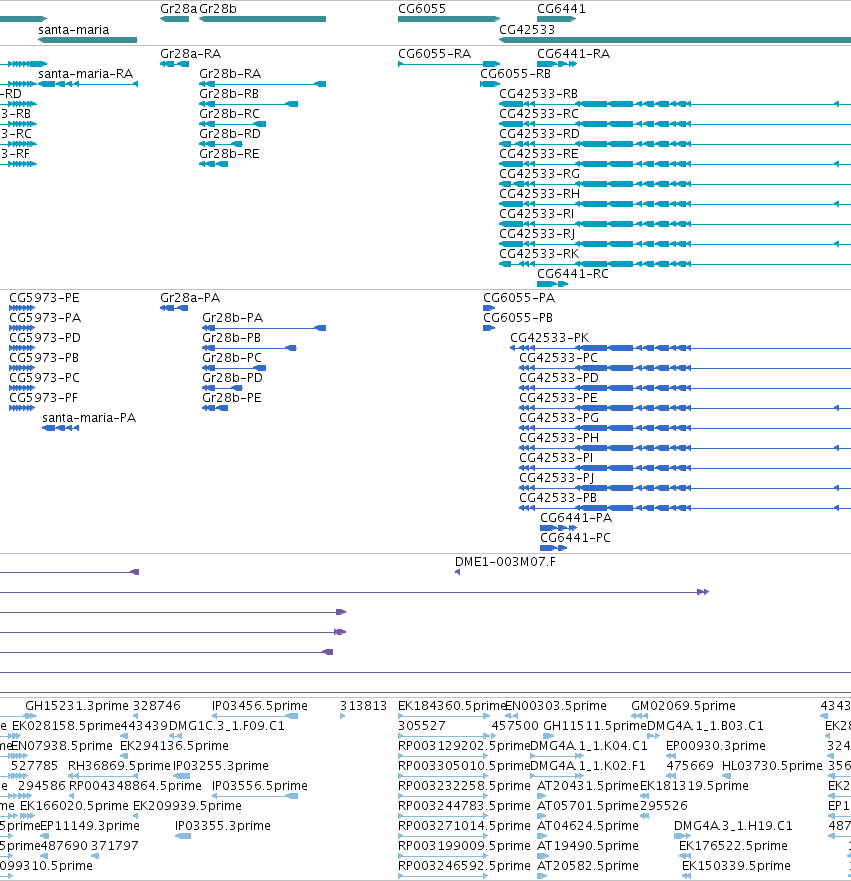Select protein santa-maria-PA
The image size is (851, 881).
tap(89, 418)
